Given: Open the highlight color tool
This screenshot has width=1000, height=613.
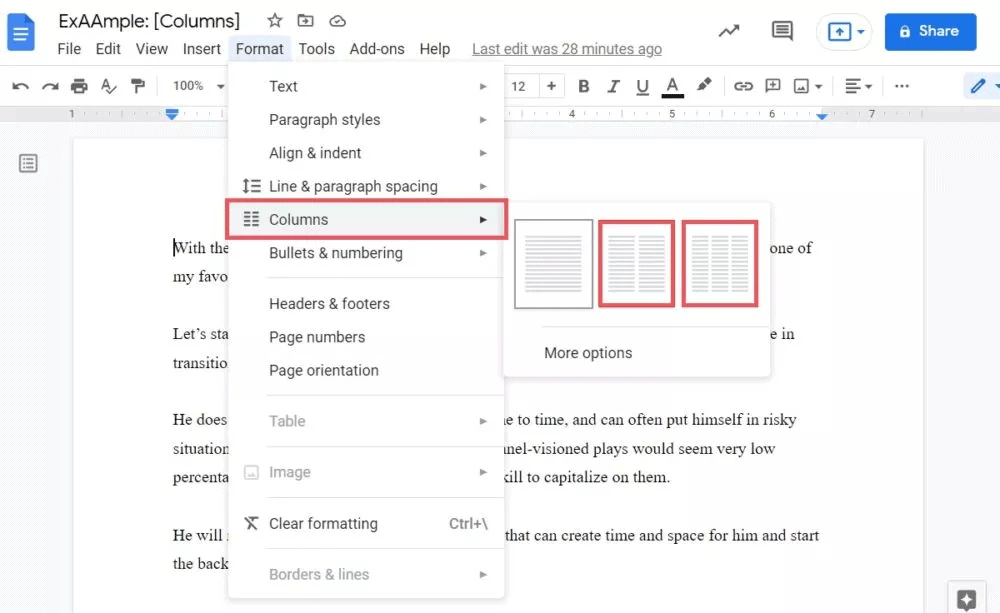Looking at the screenshot, I should coord(703,85).
